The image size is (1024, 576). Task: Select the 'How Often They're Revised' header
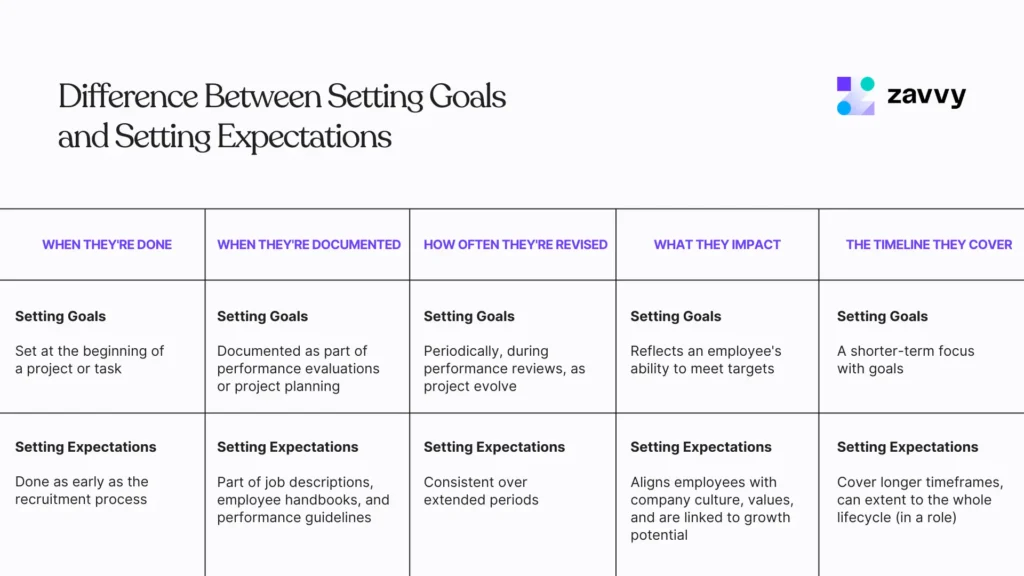[515, 245]
